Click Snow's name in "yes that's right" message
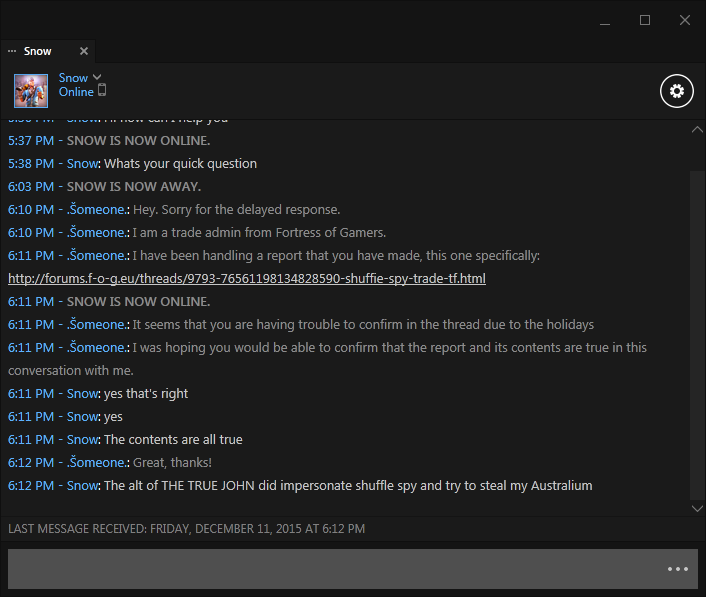 (x=82, y=393)
